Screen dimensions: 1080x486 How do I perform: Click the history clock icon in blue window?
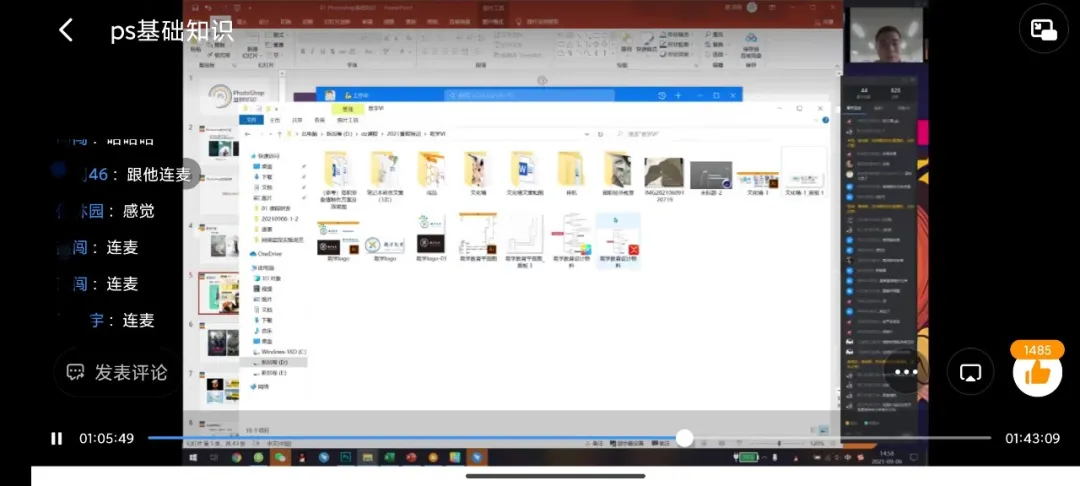point(662,95)
